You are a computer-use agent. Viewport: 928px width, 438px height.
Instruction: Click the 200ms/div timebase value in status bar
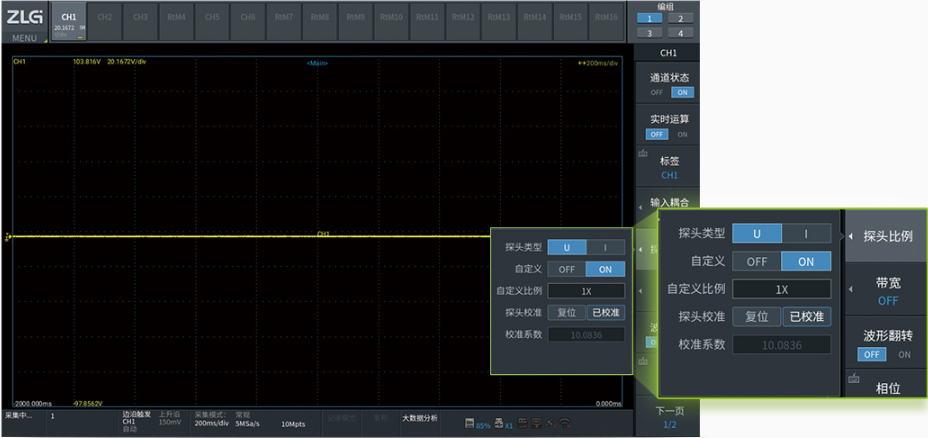click(211, 424)
